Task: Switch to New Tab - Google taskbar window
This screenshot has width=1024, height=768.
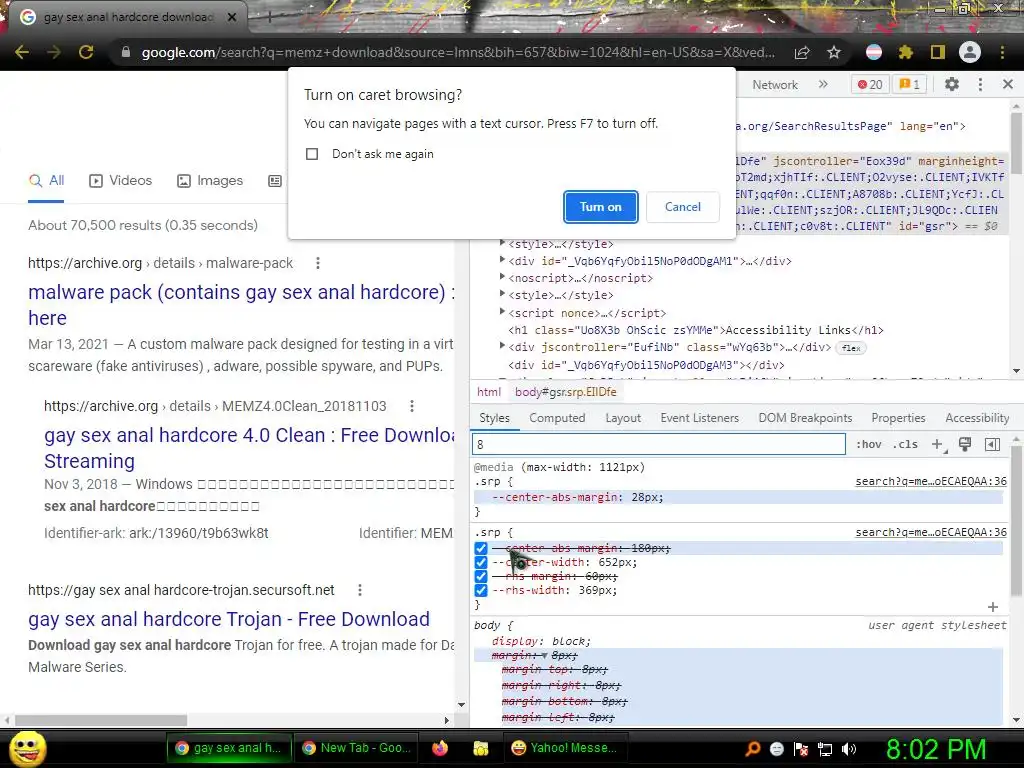Action: pyautogui.click(x=356, y=748)
